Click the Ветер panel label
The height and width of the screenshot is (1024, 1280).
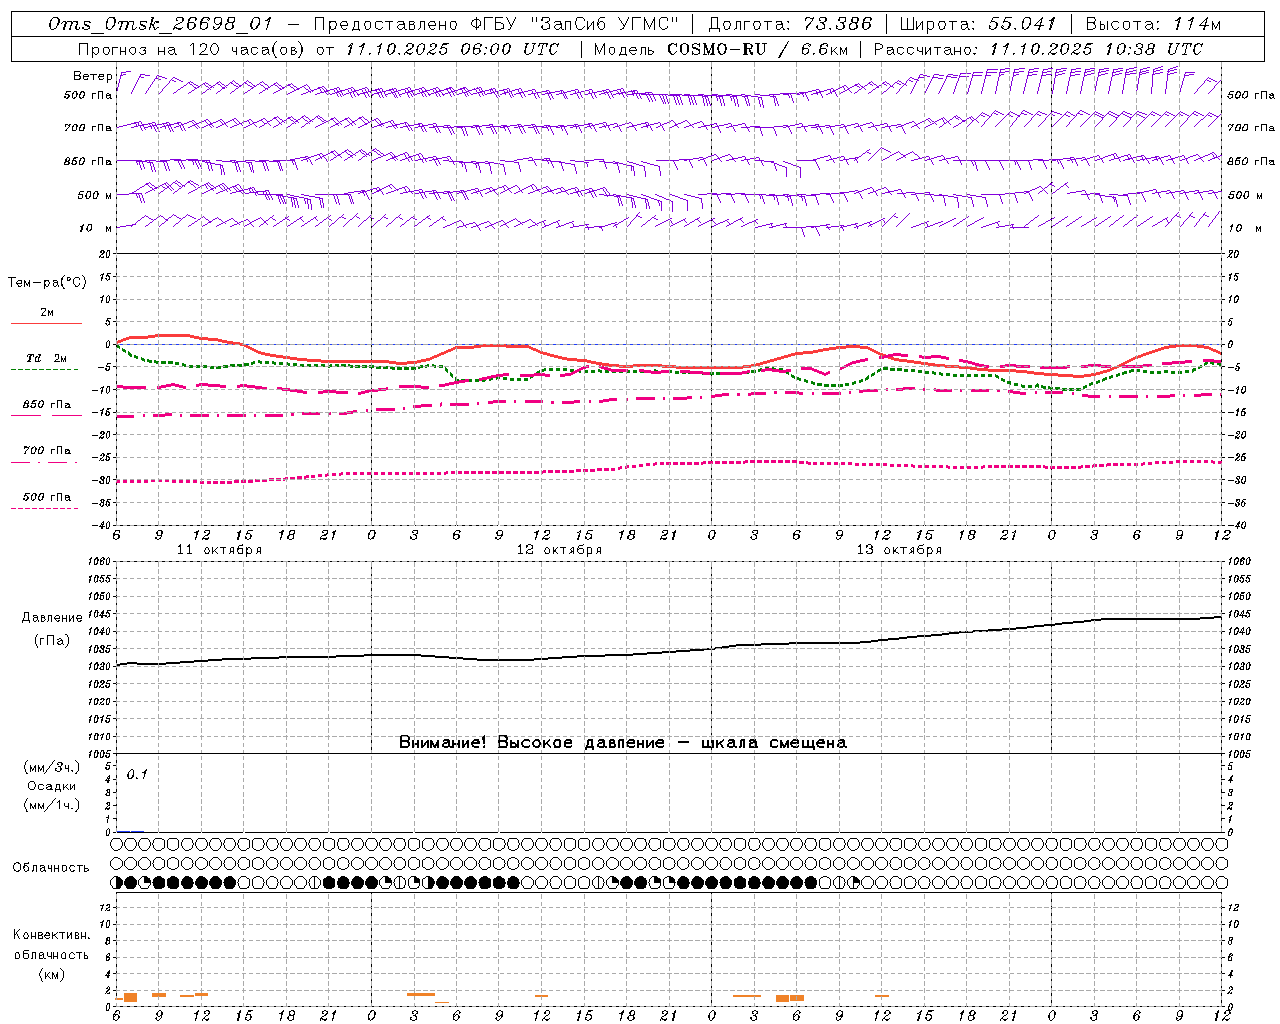[x=92, y=76]
